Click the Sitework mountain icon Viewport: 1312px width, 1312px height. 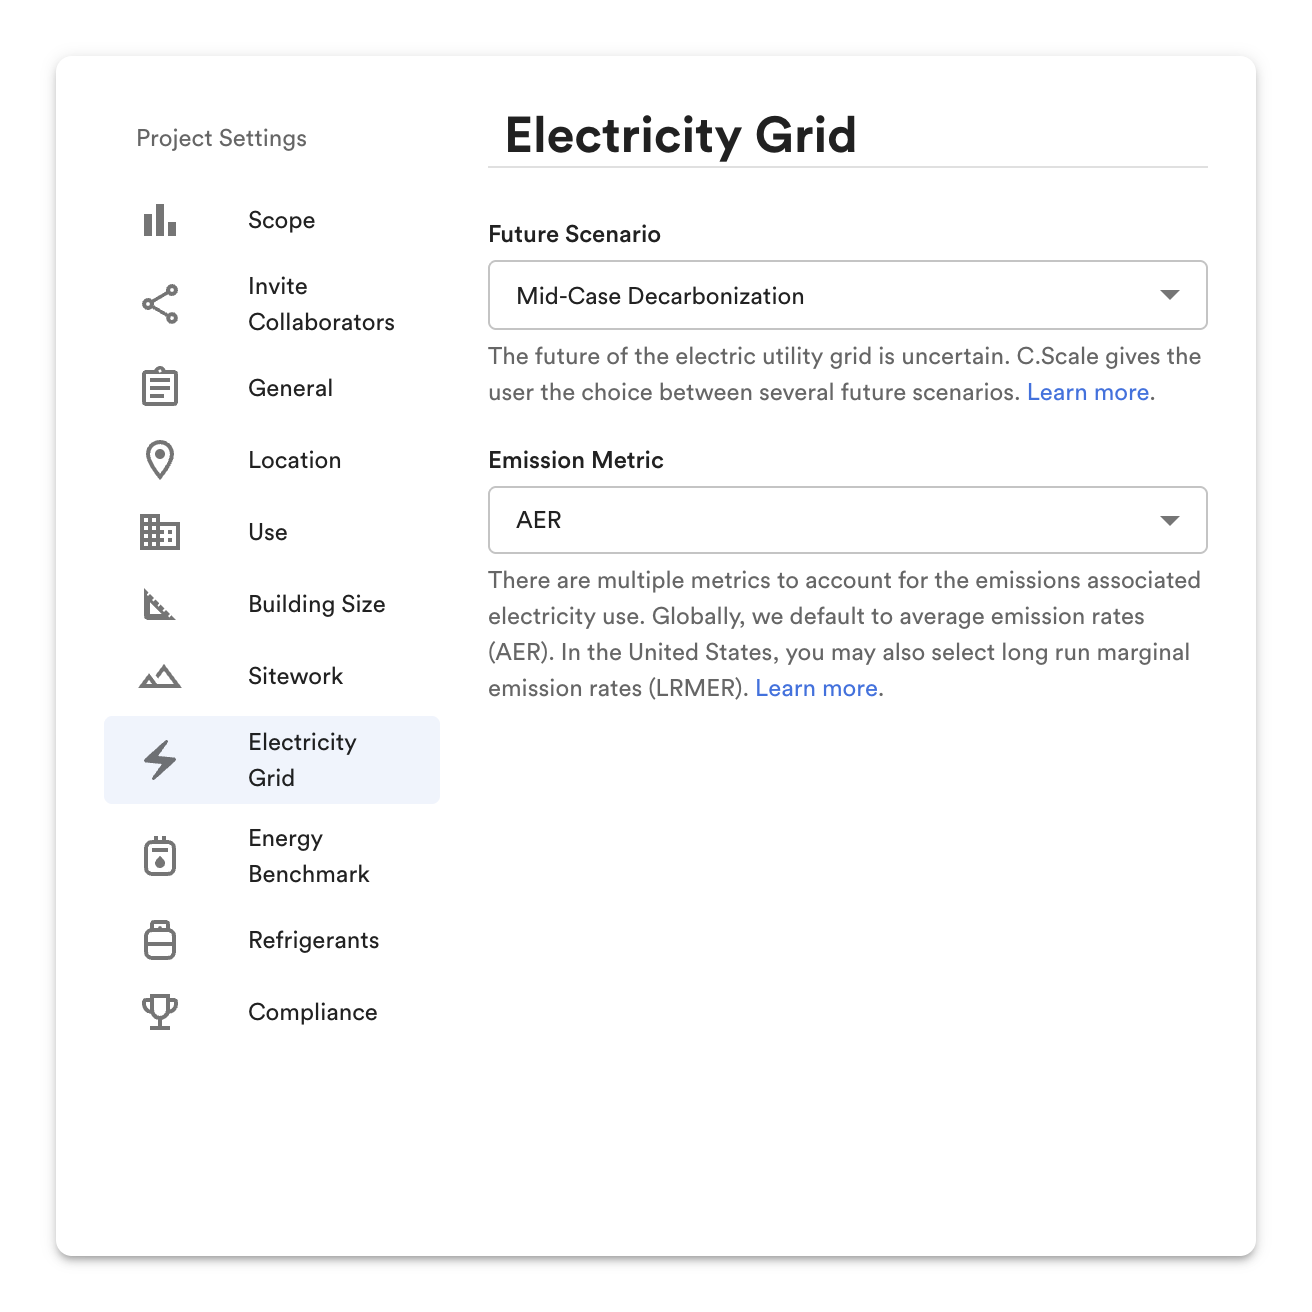[160, 677]
